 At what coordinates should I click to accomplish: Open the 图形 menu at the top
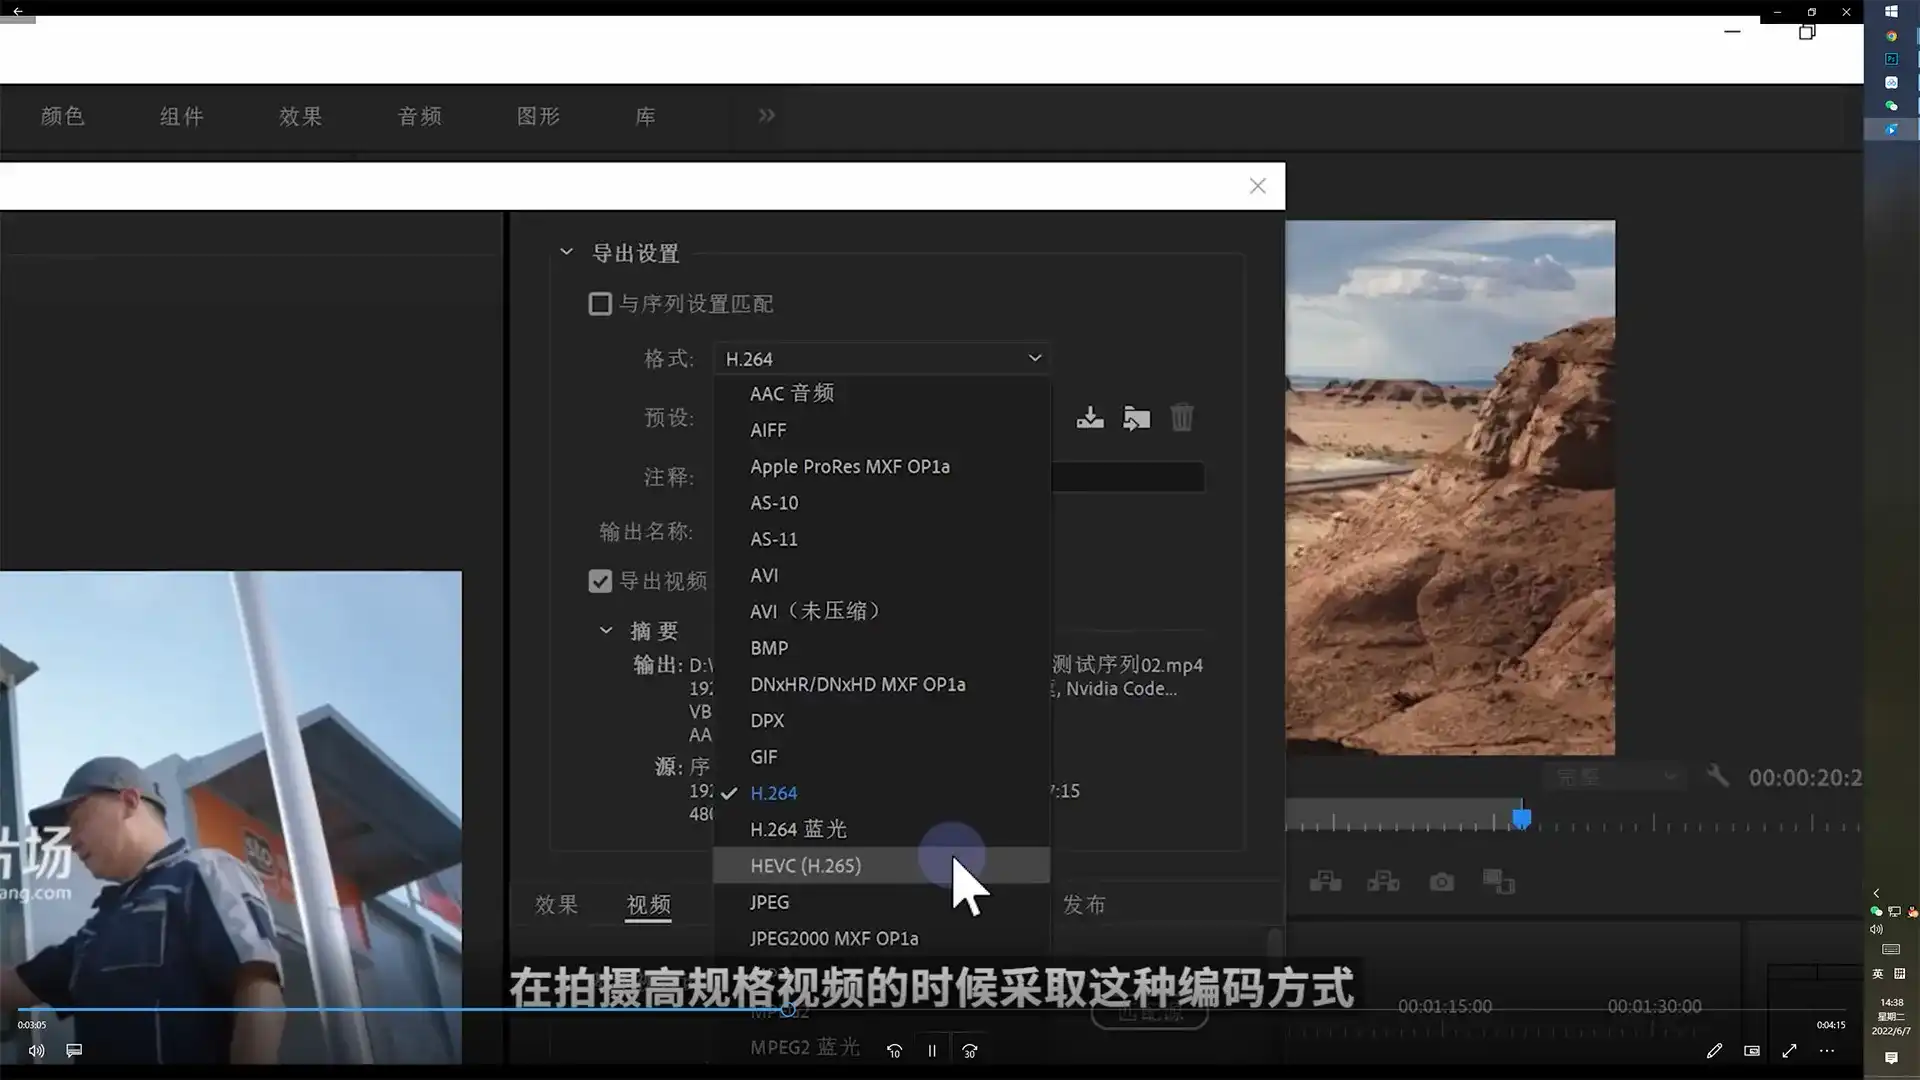538,116
